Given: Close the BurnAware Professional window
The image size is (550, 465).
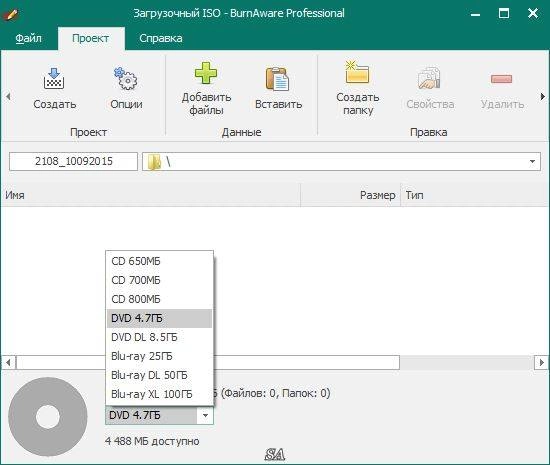Looking at the screenshot, I should click(533, 13).
